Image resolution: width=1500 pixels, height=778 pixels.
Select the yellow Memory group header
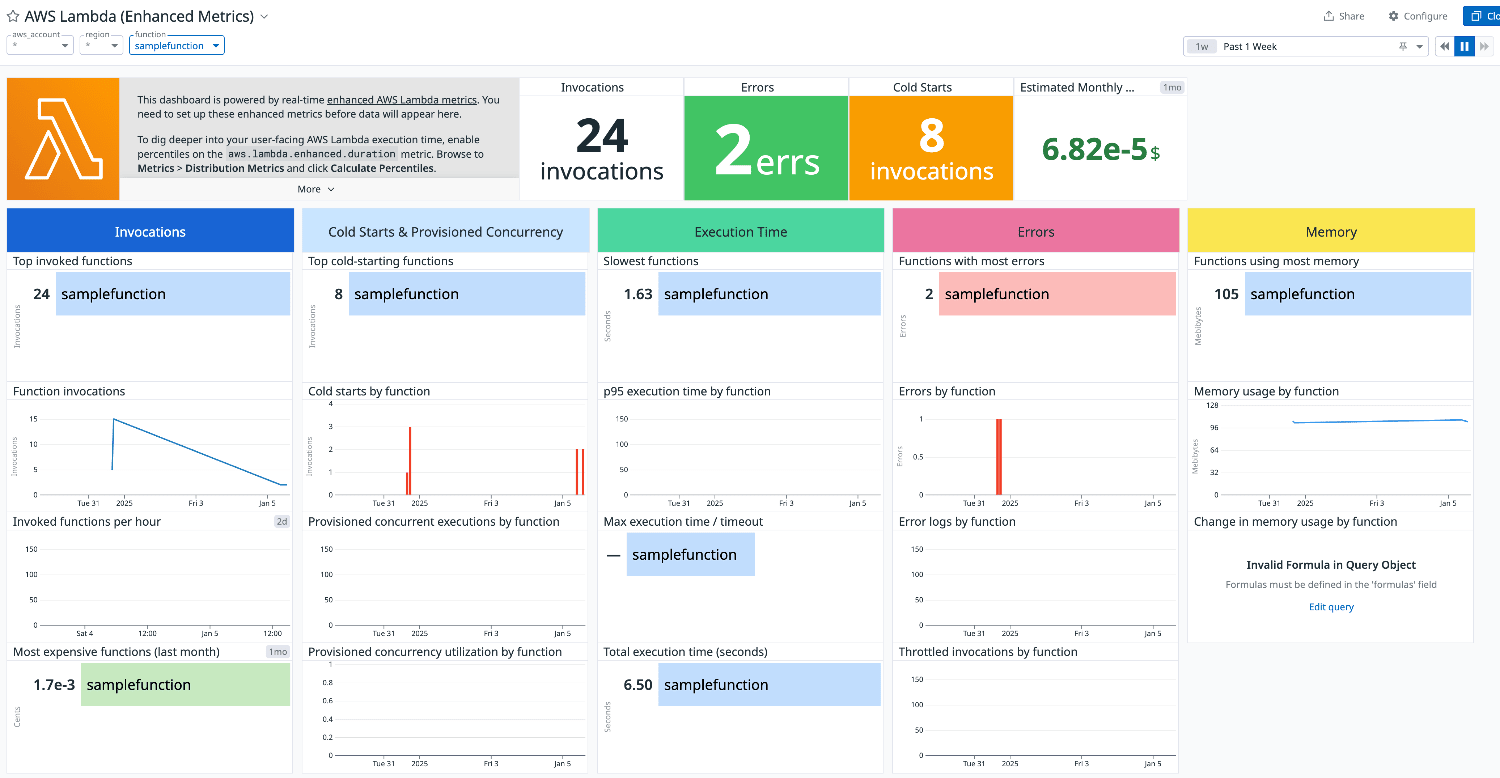point(1331,231)
